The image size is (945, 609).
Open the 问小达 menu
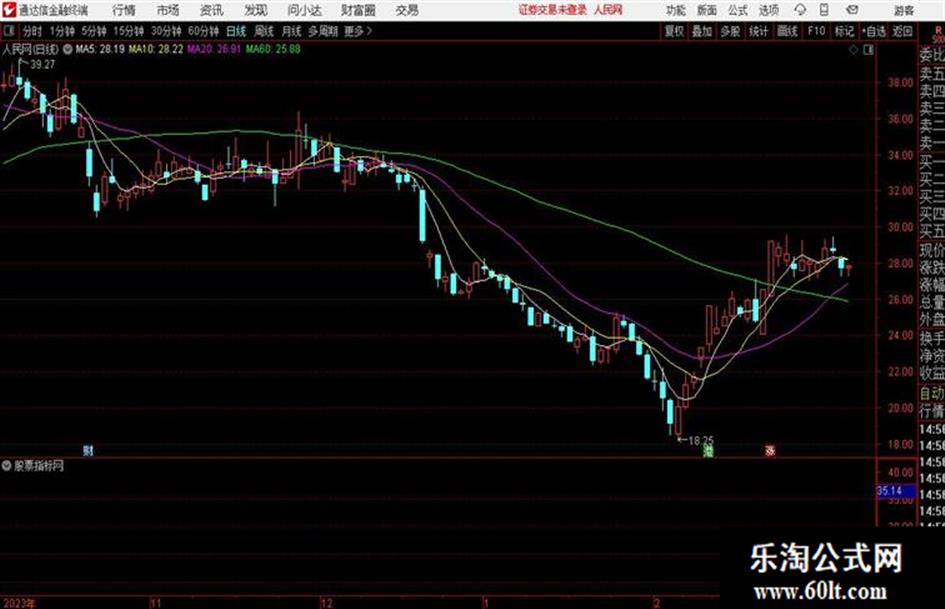(304, 10)
